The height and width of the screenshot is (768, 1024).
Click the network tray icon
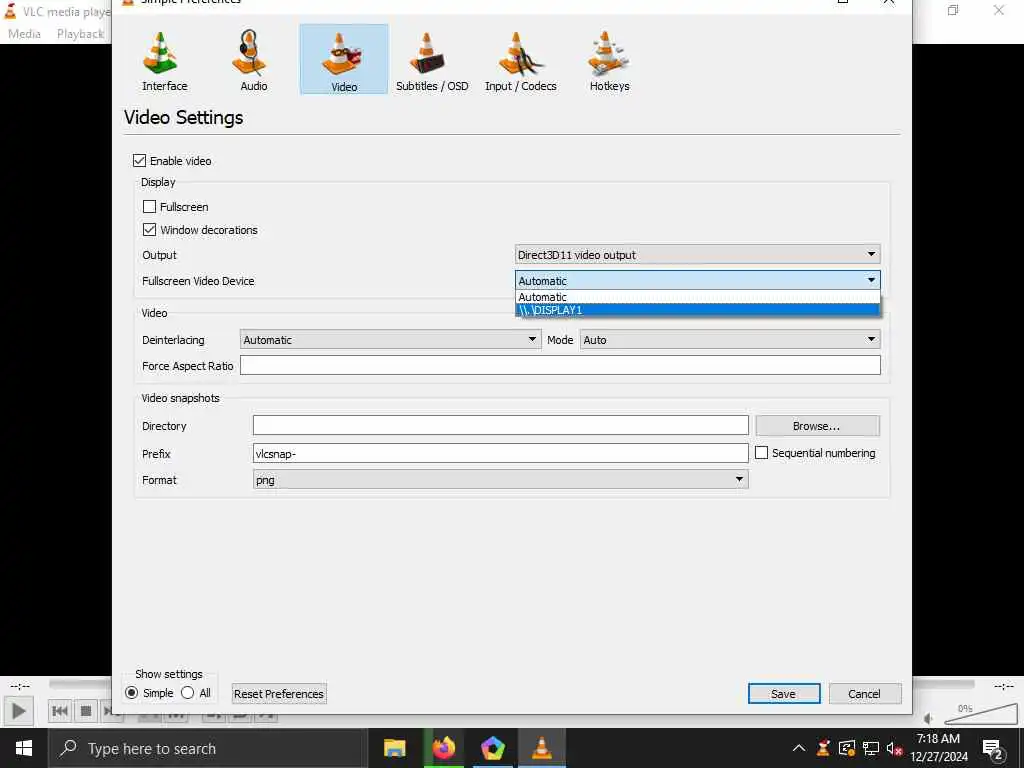click(x=871, y=748)
